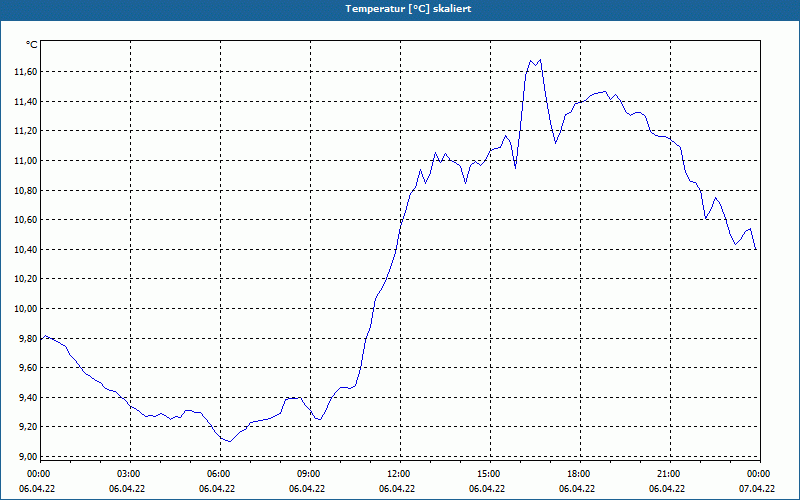This screenshot has height=500, width=800.
Task: Click the 06.04.22 date under 18:00
Action: click(x=577, y=489)
